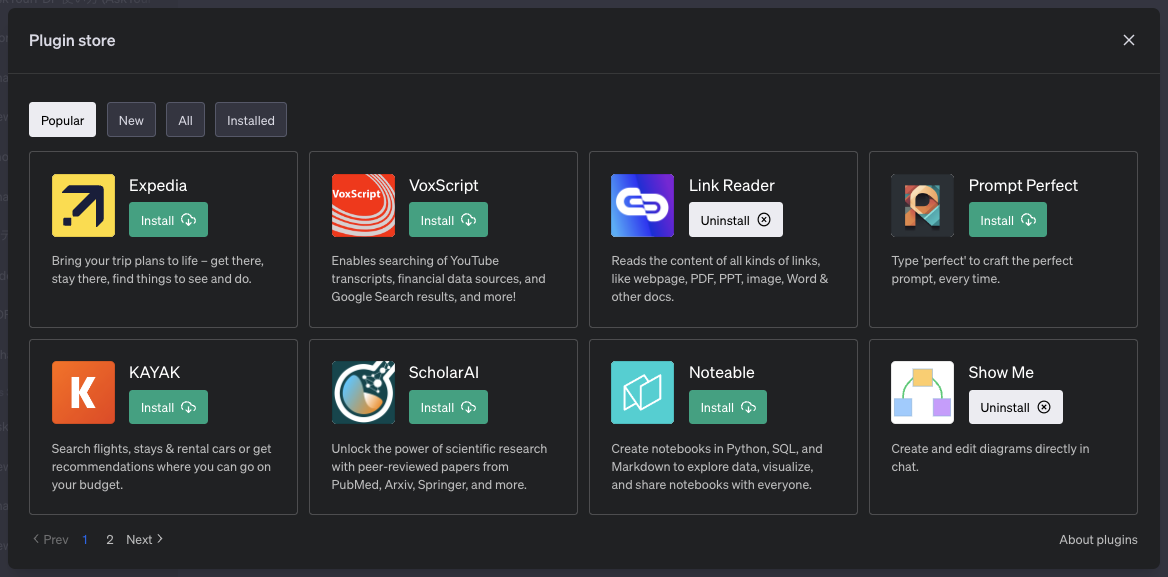Click the KAYAK orange K icon
1168x577 pixels.
click(83, 392)
